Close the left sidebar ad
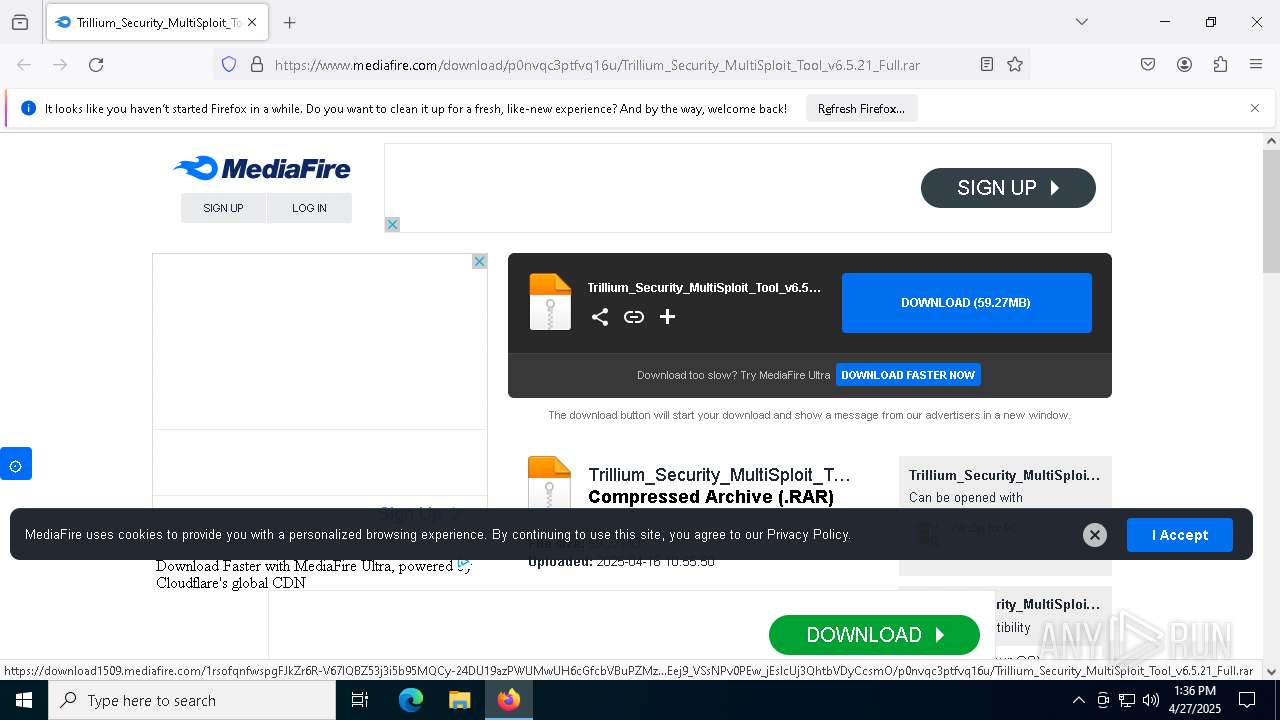Viewport: 1280px width, 720px height. [480, 261]
